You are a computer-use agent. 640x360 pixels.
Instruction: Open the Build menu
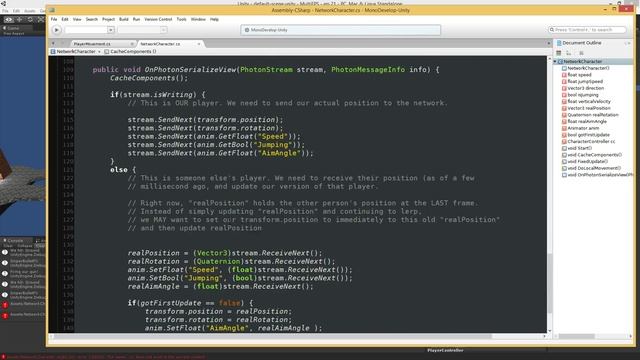[x=124, y=19]
